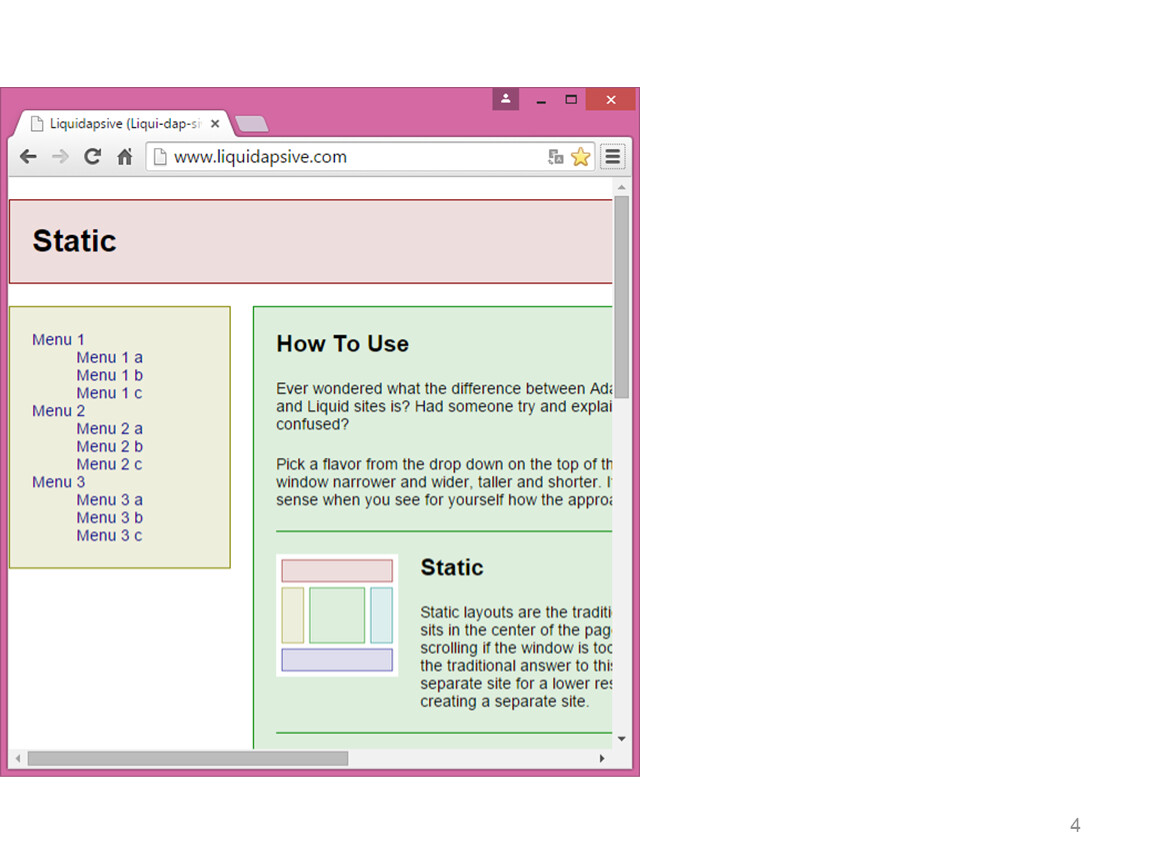
Task: Click the horizontal scrollbar right arrow
Action: coord(601,759)
